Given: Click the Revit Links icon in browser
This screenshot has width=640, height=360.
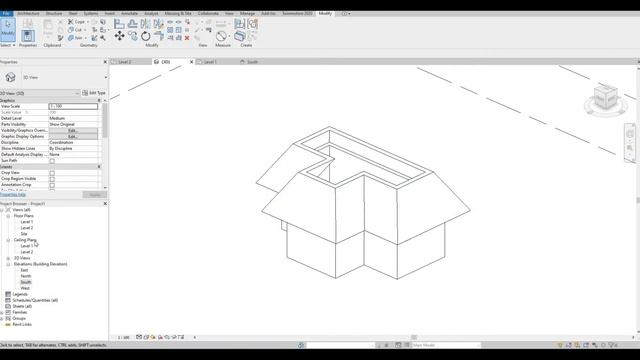Looking at the screenshot, I should 8,324.
